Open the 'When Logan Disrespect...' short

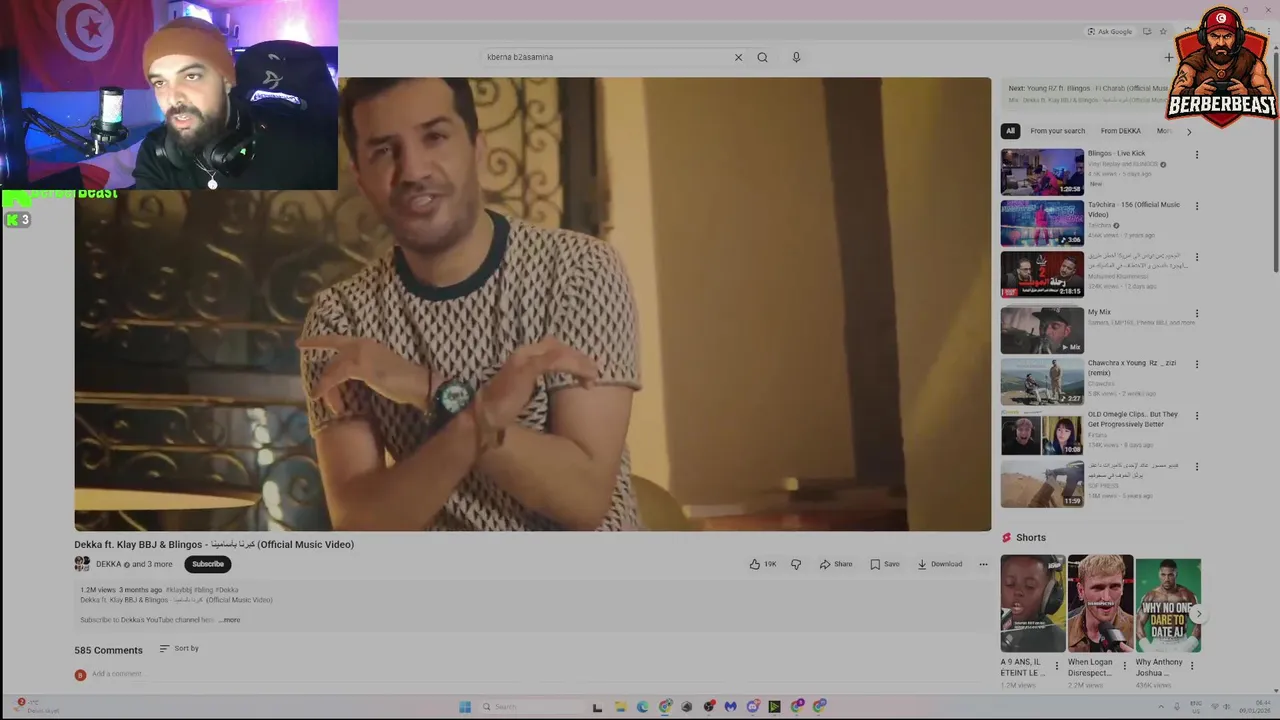coord(1100,604)
